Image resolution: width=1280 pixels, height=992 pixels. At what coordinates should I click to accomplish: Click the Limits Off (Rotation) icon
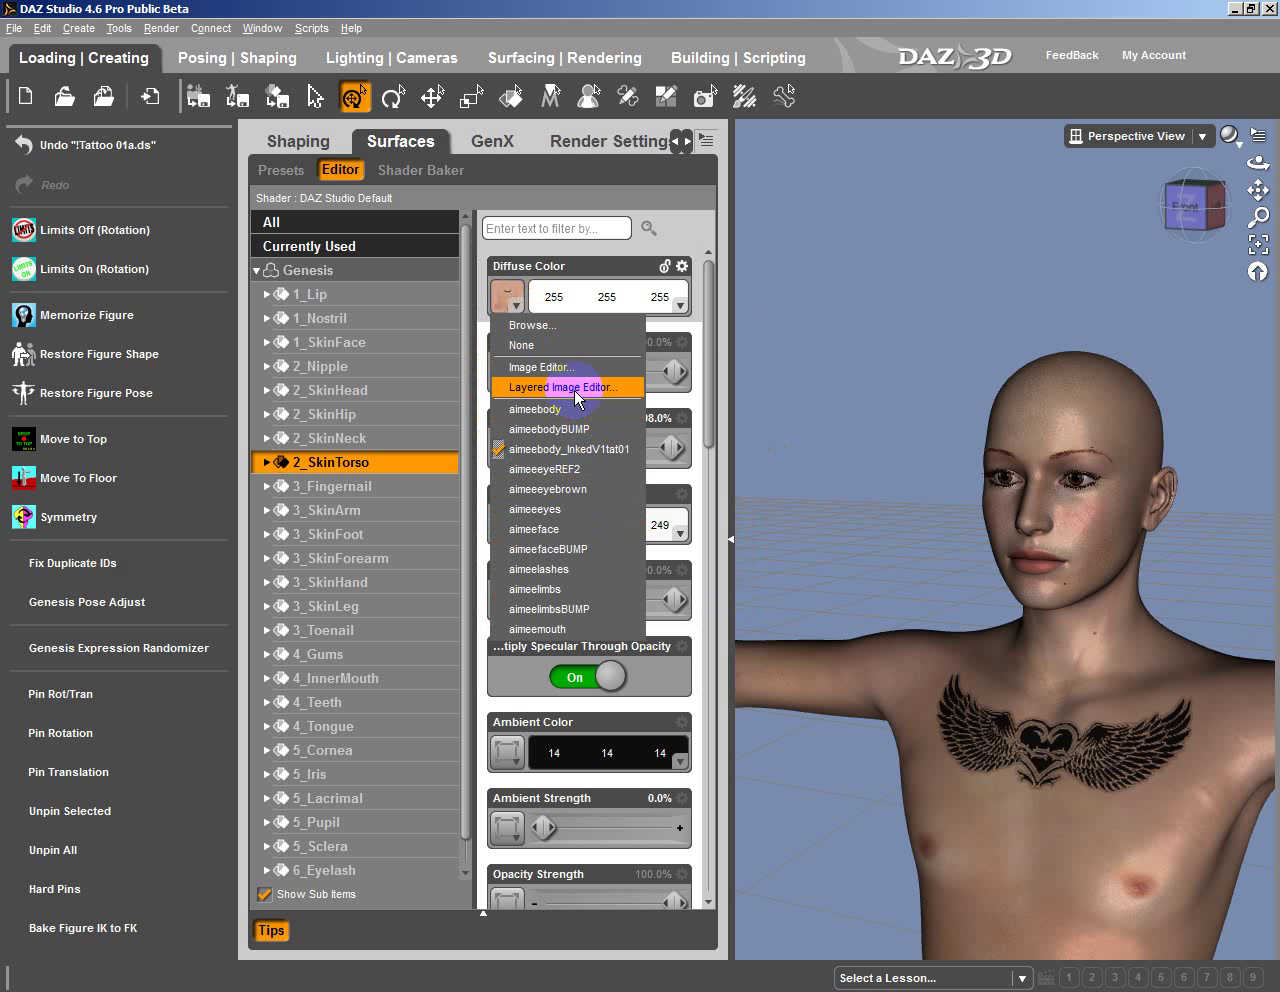point(24,230)
